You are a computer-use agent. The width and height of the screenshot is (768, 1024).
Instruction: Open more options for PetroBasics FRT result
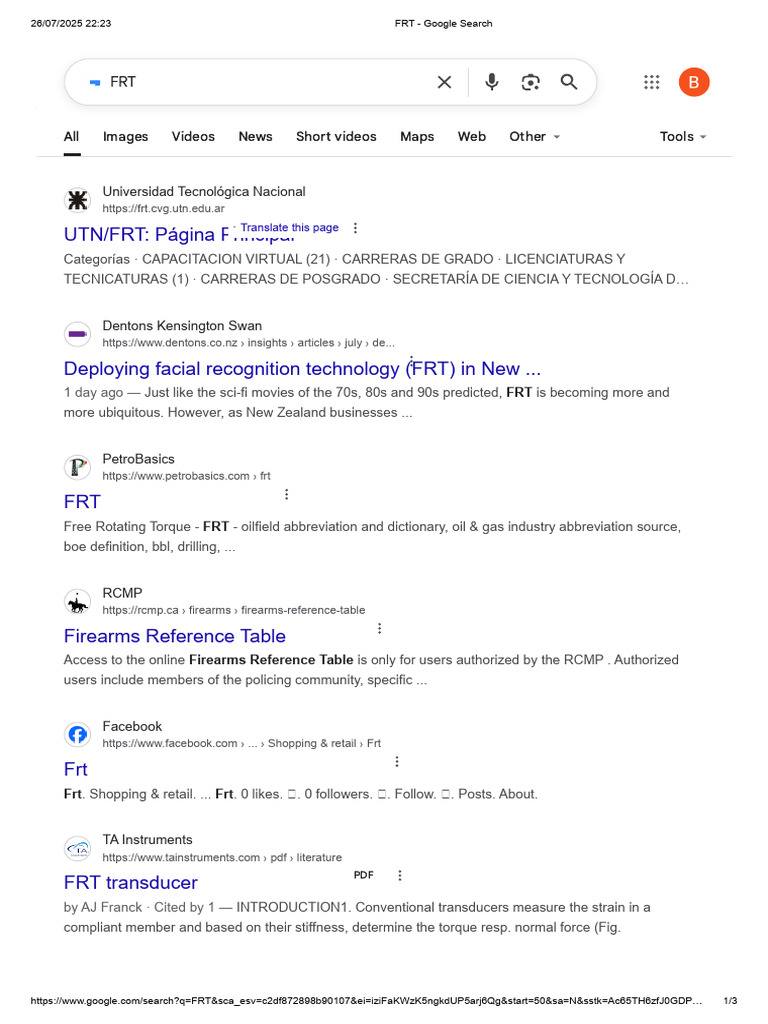287,494
